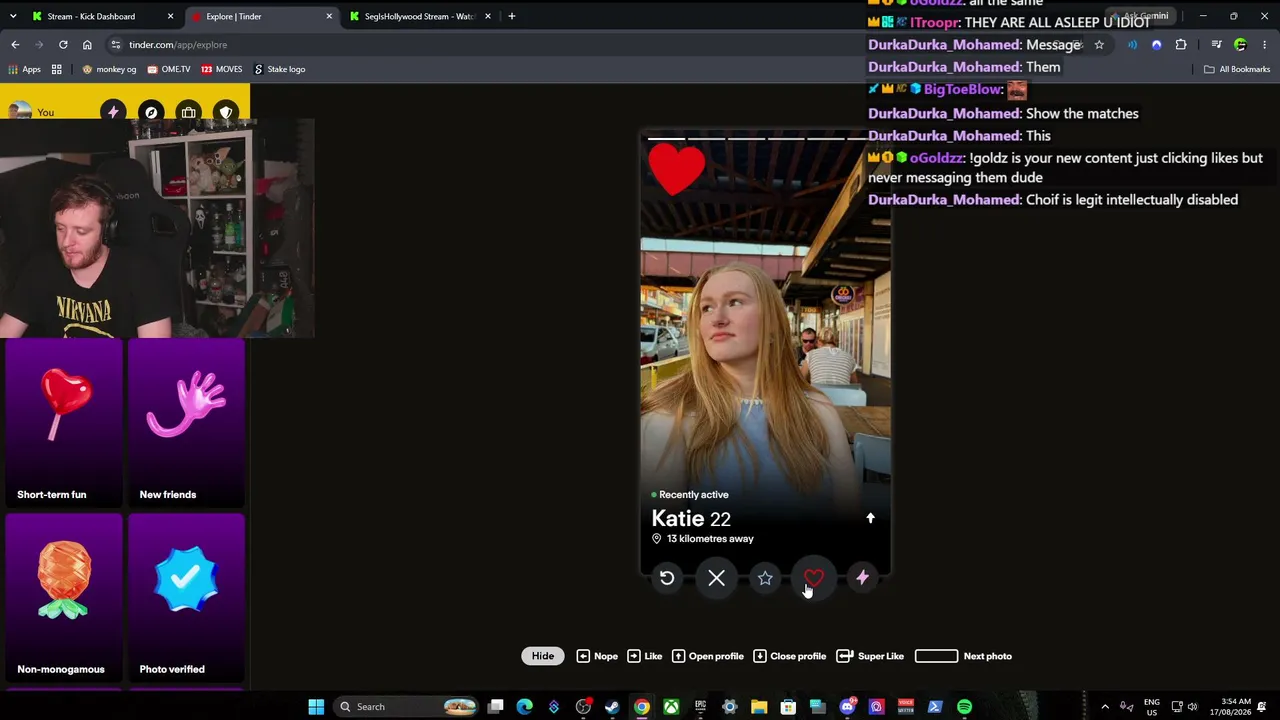Open Discord from the taskbar

coord(847,707)
